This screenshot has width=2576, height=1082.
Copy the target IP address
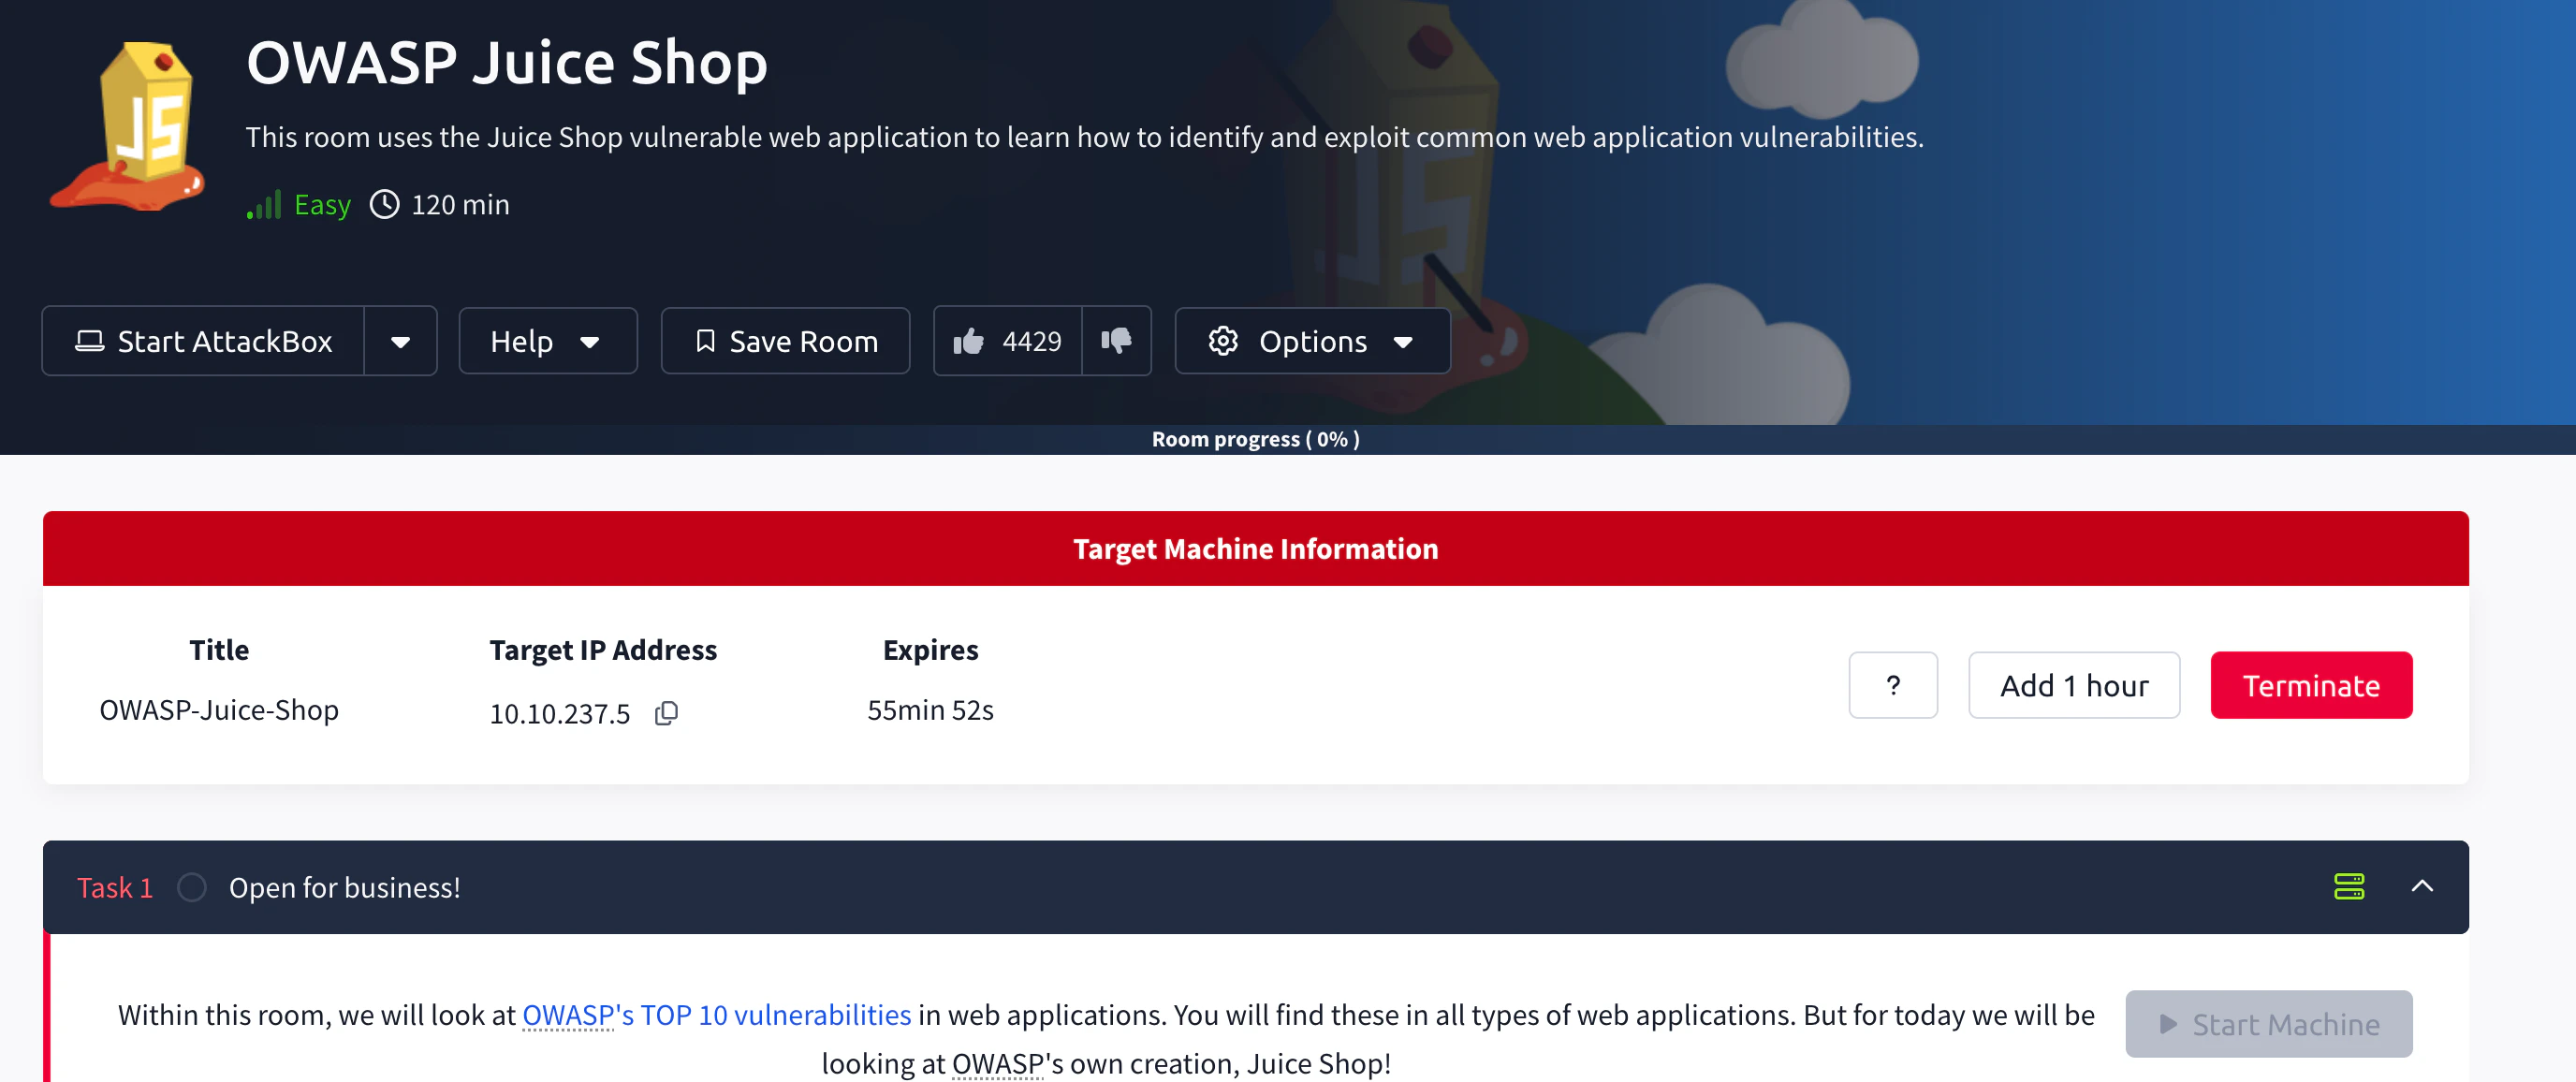(666, 713)
